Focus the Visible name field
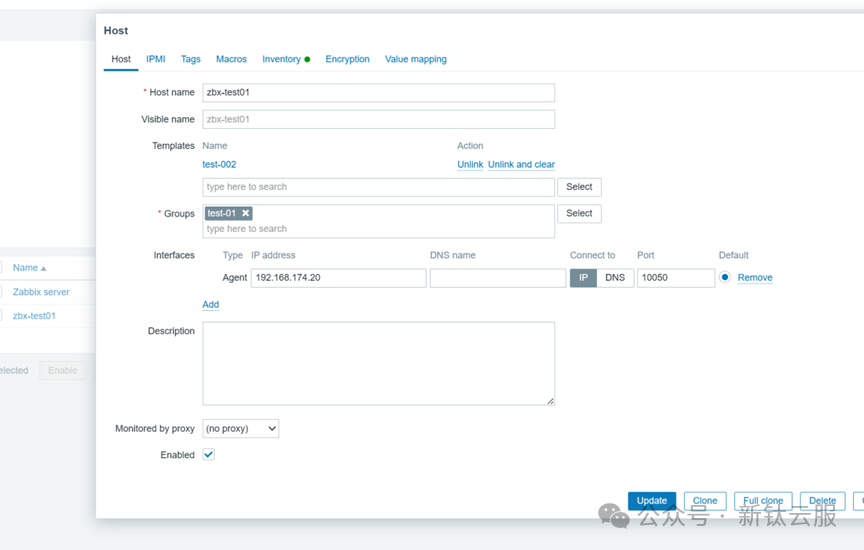864x550 pixels. pos(379,119)
